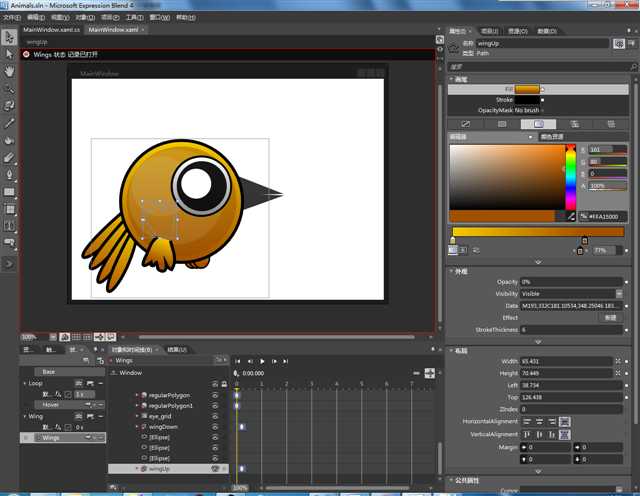640x496 pixels.
Task: Switch to the 资源 panel tab
Action: [518, 31]
